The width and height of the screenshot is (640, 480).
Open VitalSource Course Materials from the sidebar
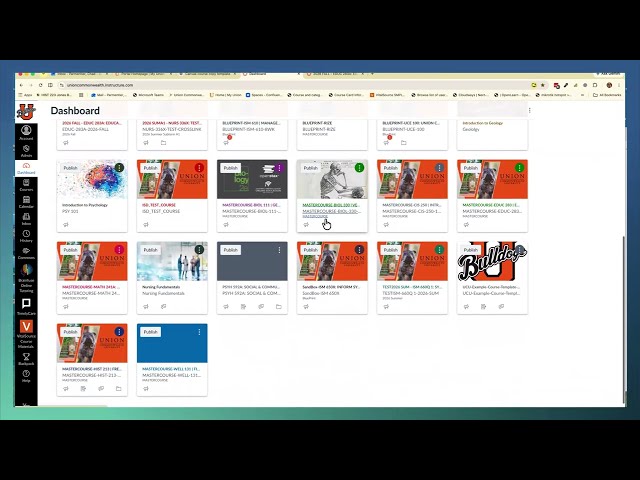coord(26,334)
